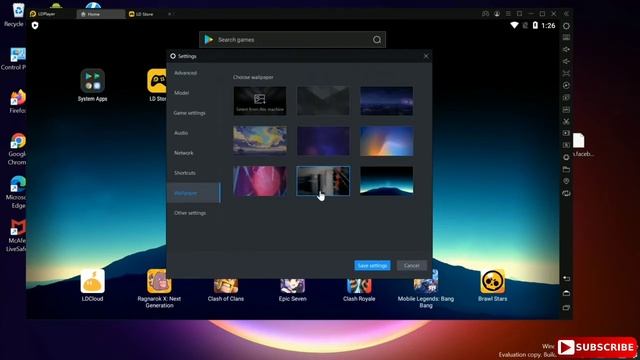Image resolution: width=640 pixels, height=360 pixels.
Task: Open System Apps folder on home screen
Action: coord(93,85)
